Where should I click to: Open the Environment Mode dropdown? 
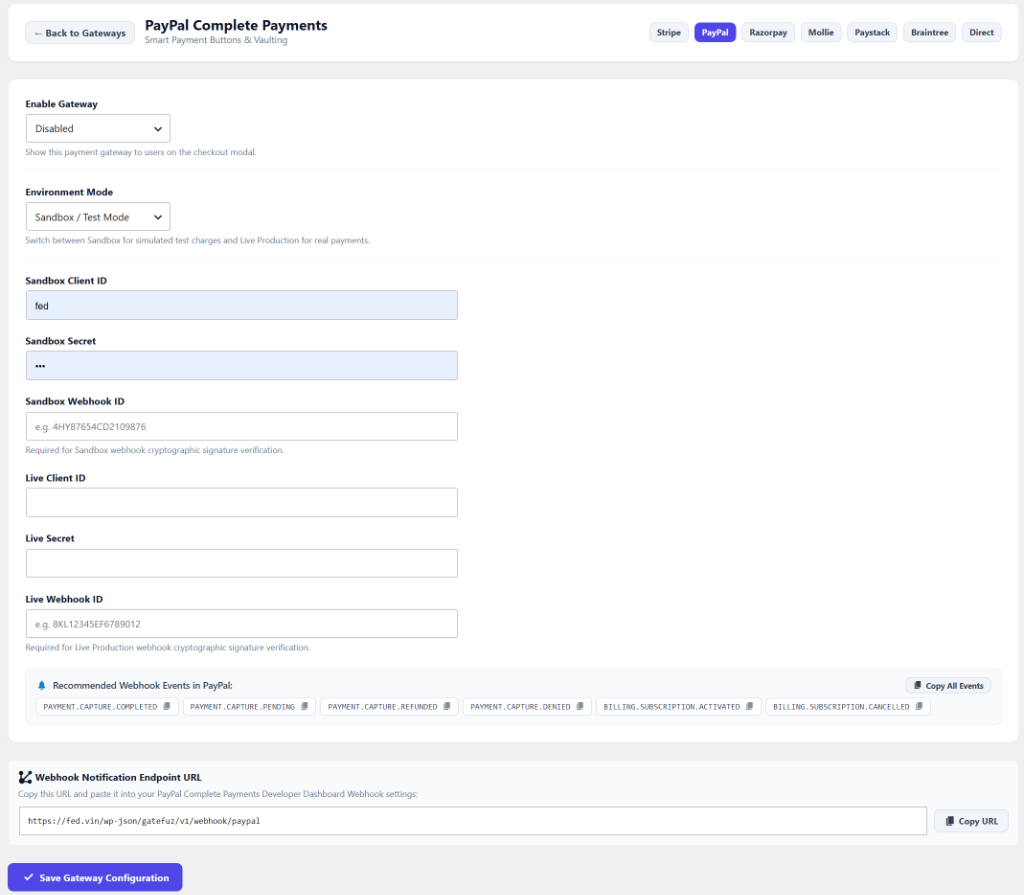tap(98, 217)
